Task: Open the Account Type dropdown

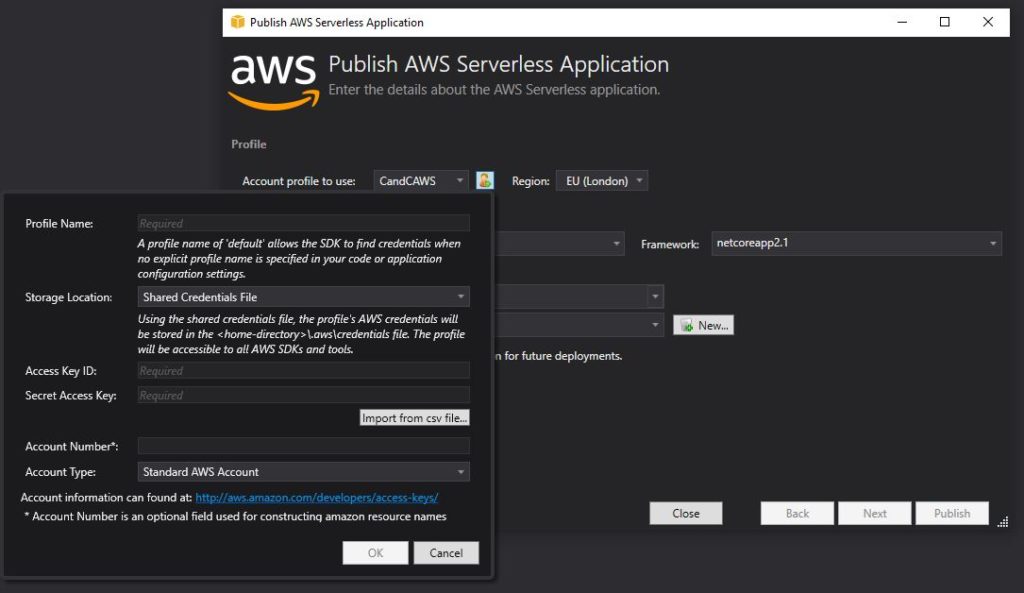Action: click(x=303, y=472)
